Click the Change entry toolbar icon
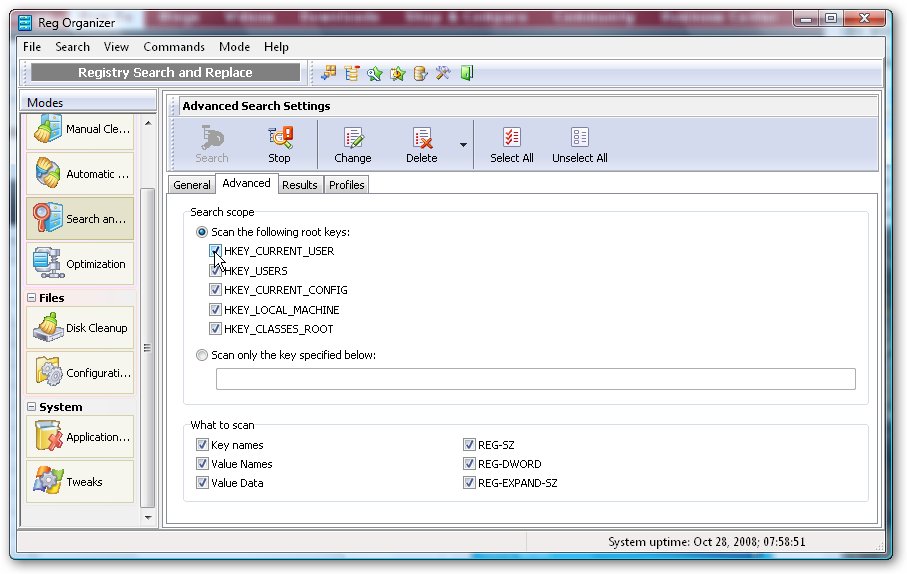The image size is (907, 574). click(352, 144)
